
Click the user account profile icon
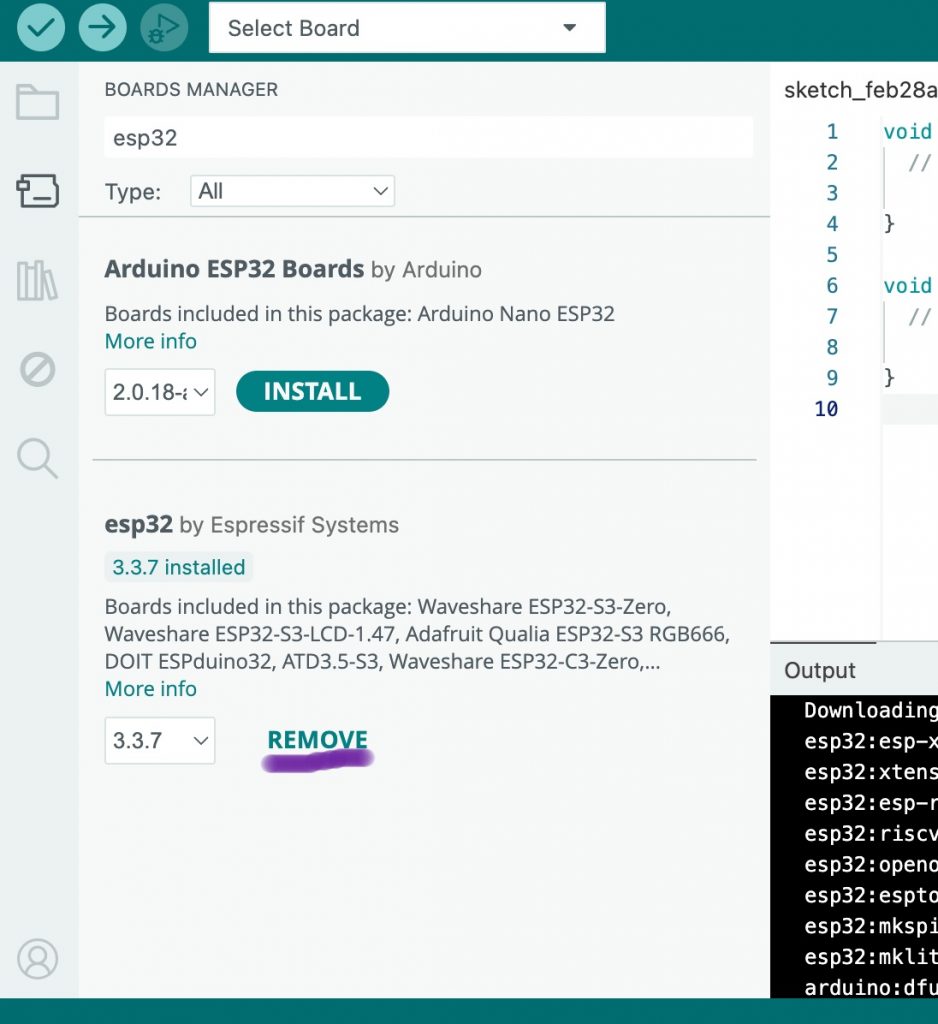click(38, 958)
